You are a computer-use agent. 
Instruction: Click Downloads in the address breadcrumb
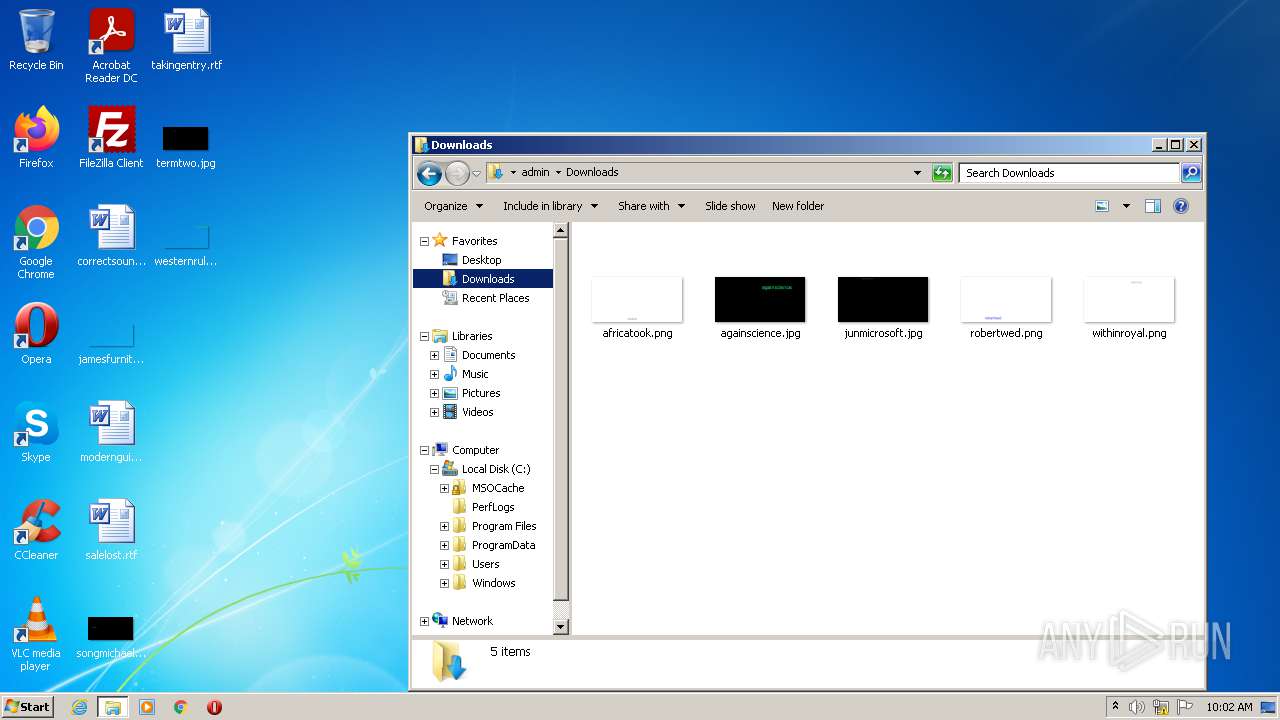pyautogui.click(x=592, y=172)
